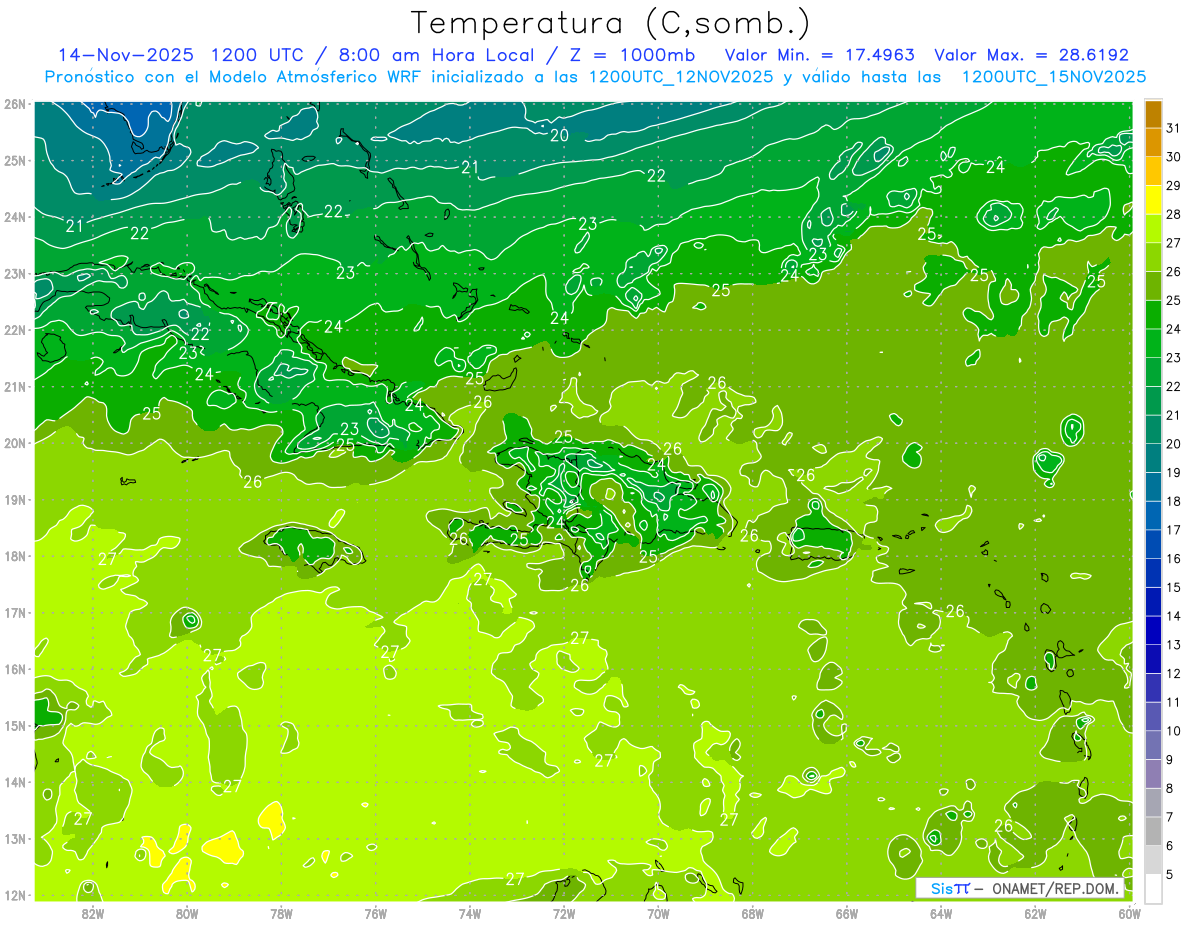1200x927 pixels.
Task: Click the 14N latitude axis label
Action: 15,782
